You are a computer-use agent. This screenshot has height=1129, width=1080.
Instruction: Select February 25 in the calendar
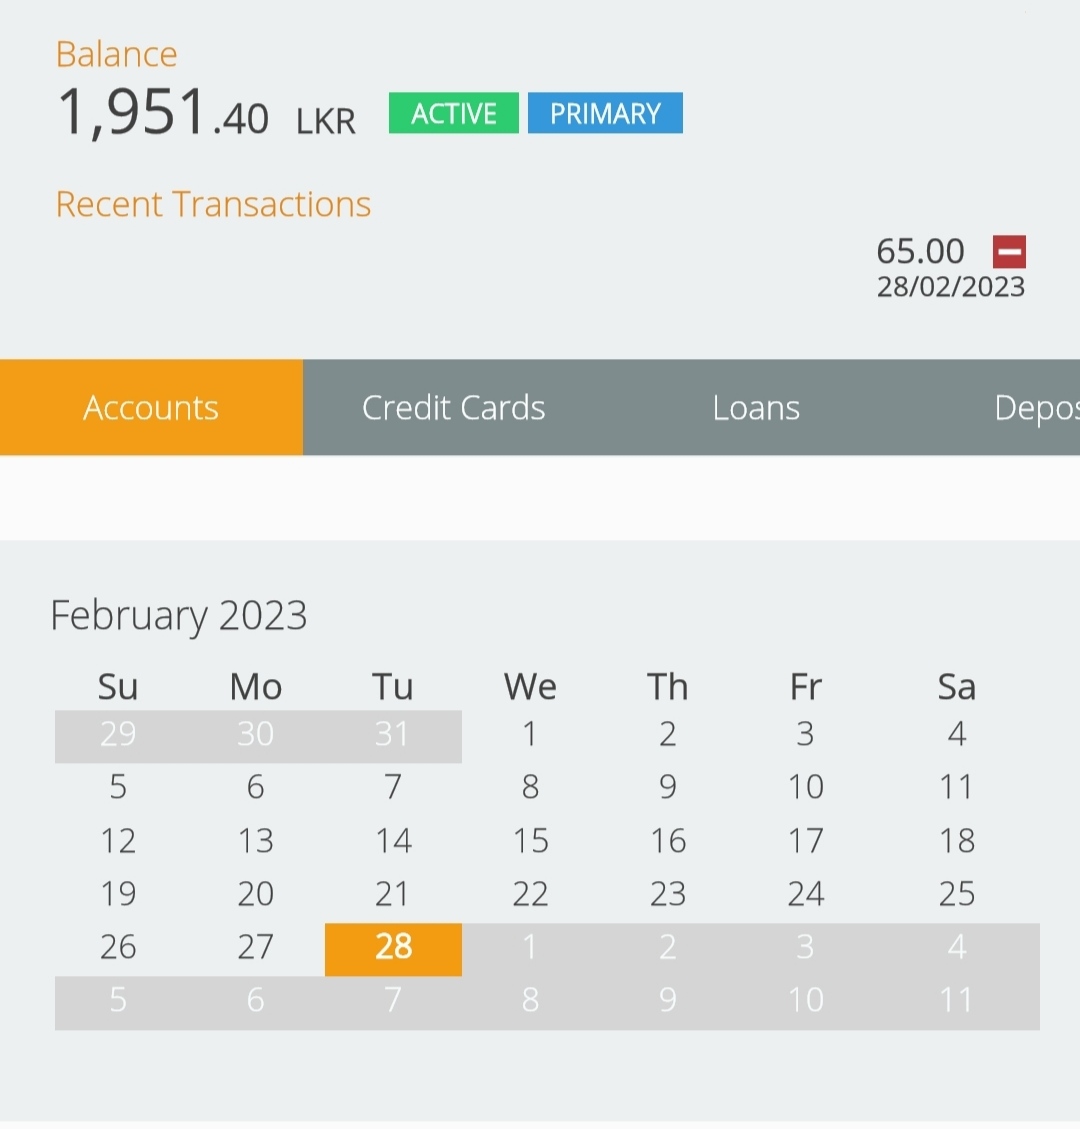(957, 894)
